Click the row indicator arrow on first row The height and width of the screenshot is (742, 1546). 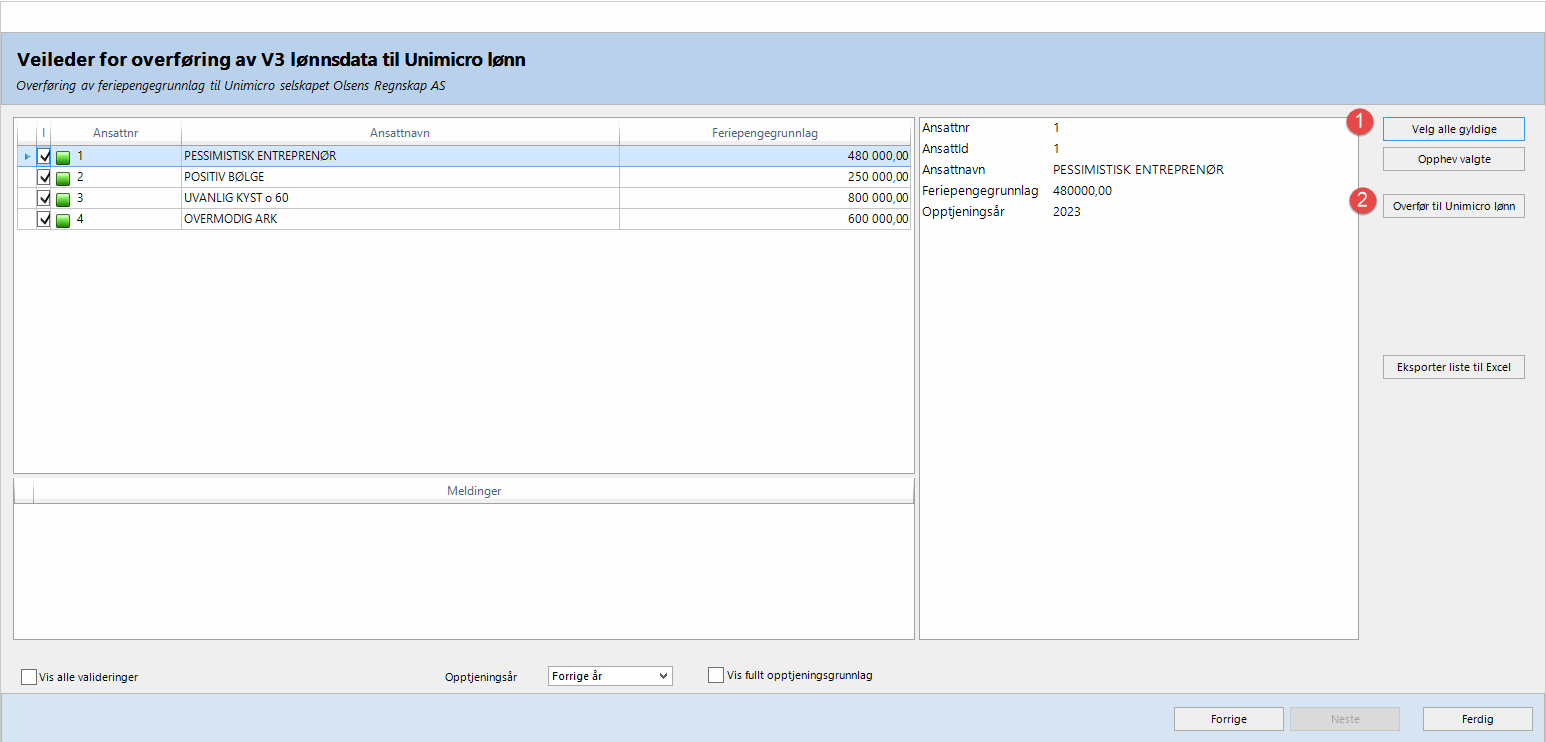pos(27,157)
